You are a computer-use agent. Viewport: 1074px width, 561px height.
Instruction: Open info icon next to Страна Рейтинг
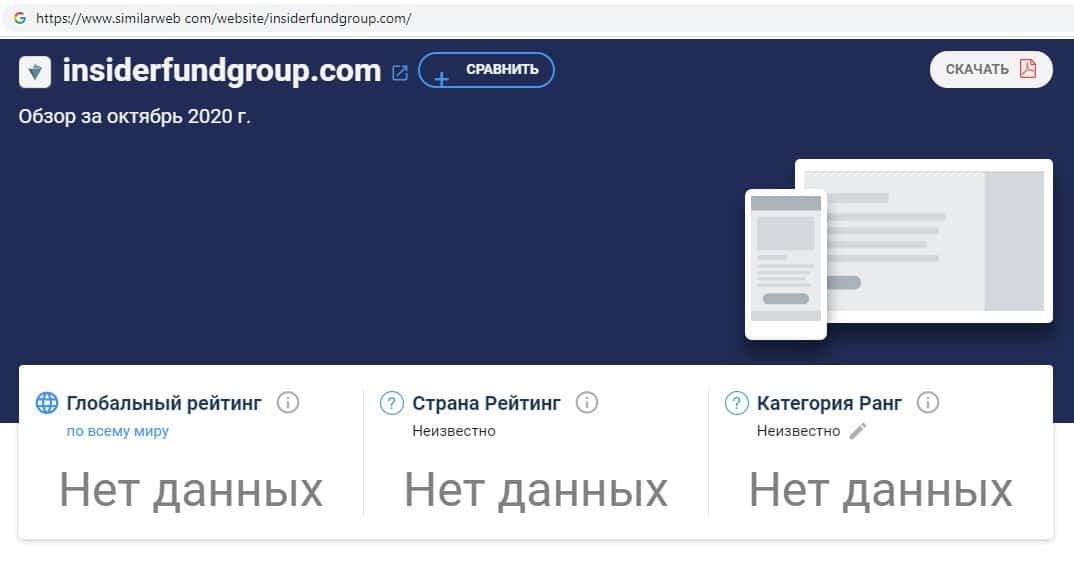(586, 402)
